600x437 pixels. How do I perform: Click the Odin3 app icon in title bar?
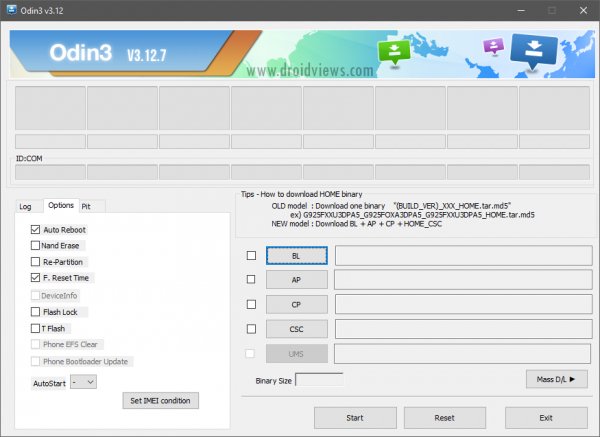tap(11, 10)
